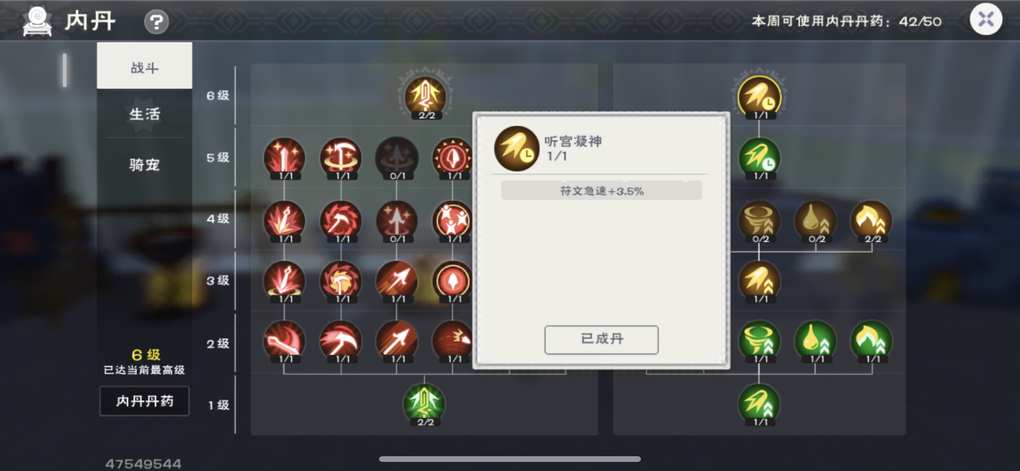Viewport: 1020px width, 471px height.
Task: Open the 内丹丹药 button
Action: pyautogui.click(x=144, y=401)
